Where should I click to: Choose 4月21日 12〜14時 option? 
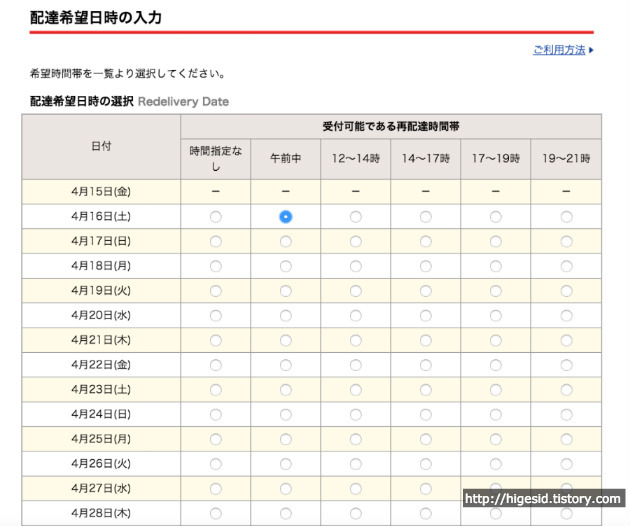(356, 341)
